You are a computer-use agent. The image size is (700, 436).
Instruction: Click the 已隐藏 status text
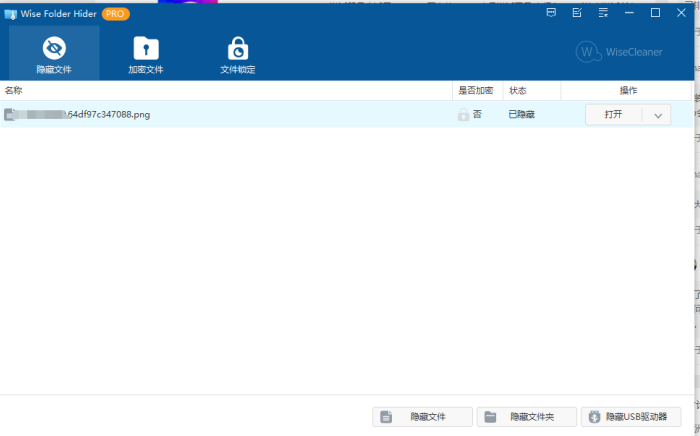tap(521, 114)
